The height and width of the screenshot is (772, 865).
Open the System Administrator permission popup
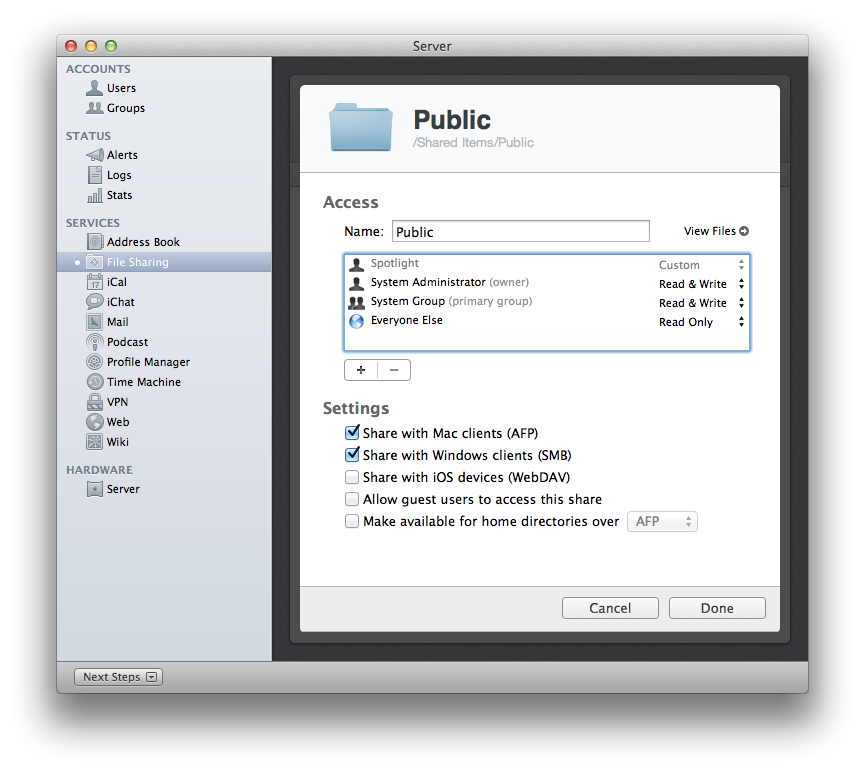click(701, 284)
